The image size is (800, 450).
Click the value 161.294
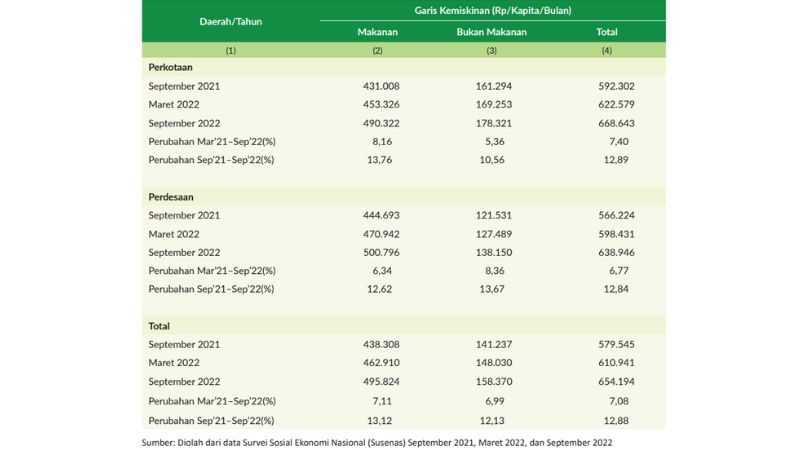494,86
